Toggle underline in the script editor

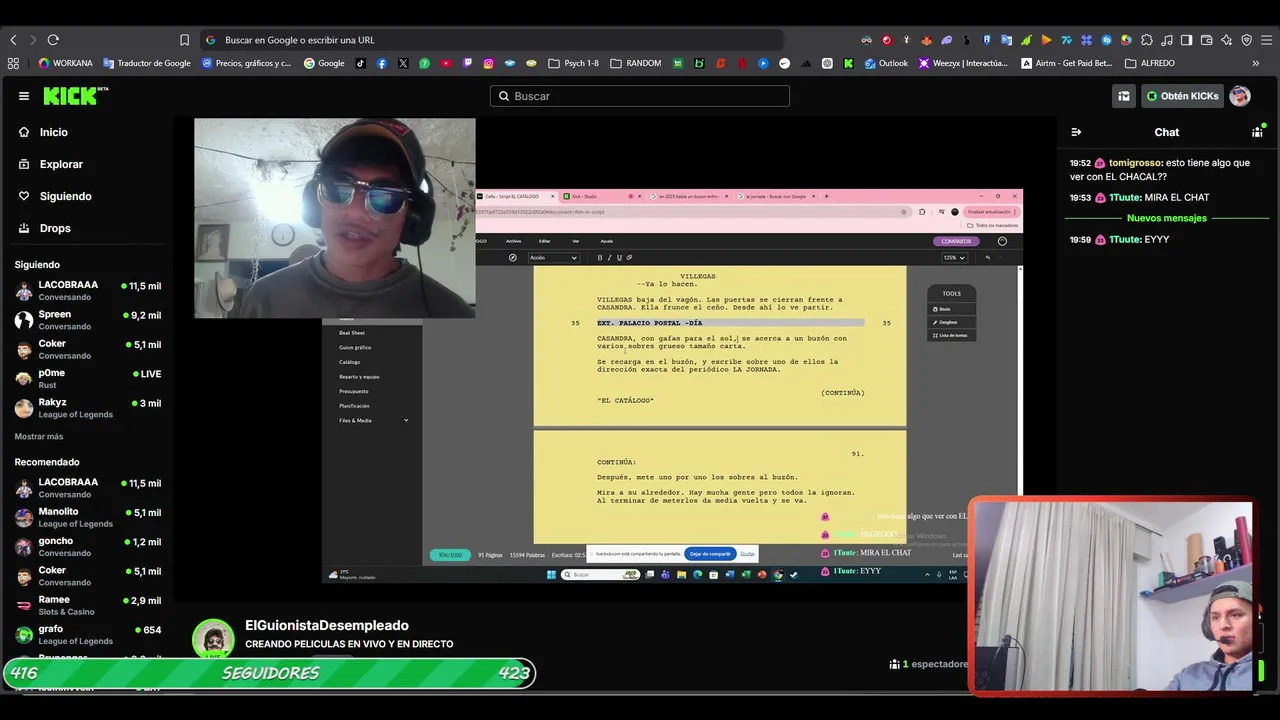click(x=619, y=258)
